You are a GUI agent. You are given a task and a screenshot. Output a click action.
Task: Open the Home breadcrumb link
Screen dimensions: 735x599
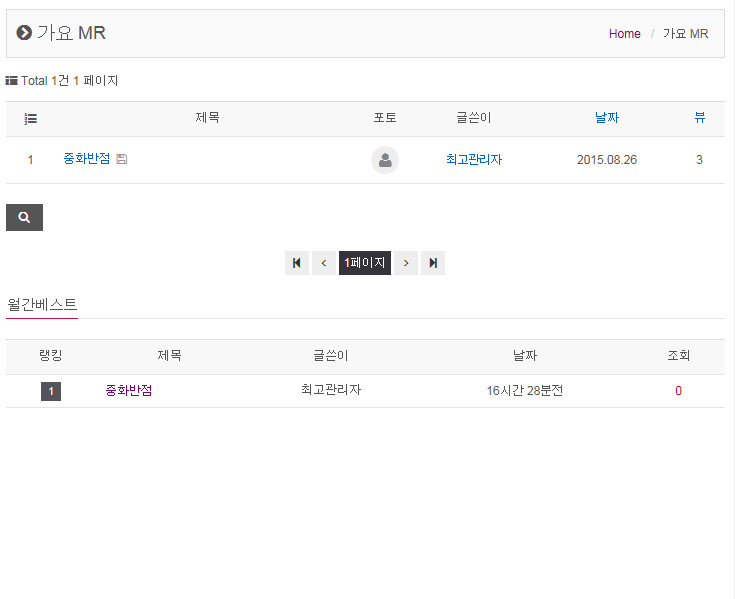(624, 34)
